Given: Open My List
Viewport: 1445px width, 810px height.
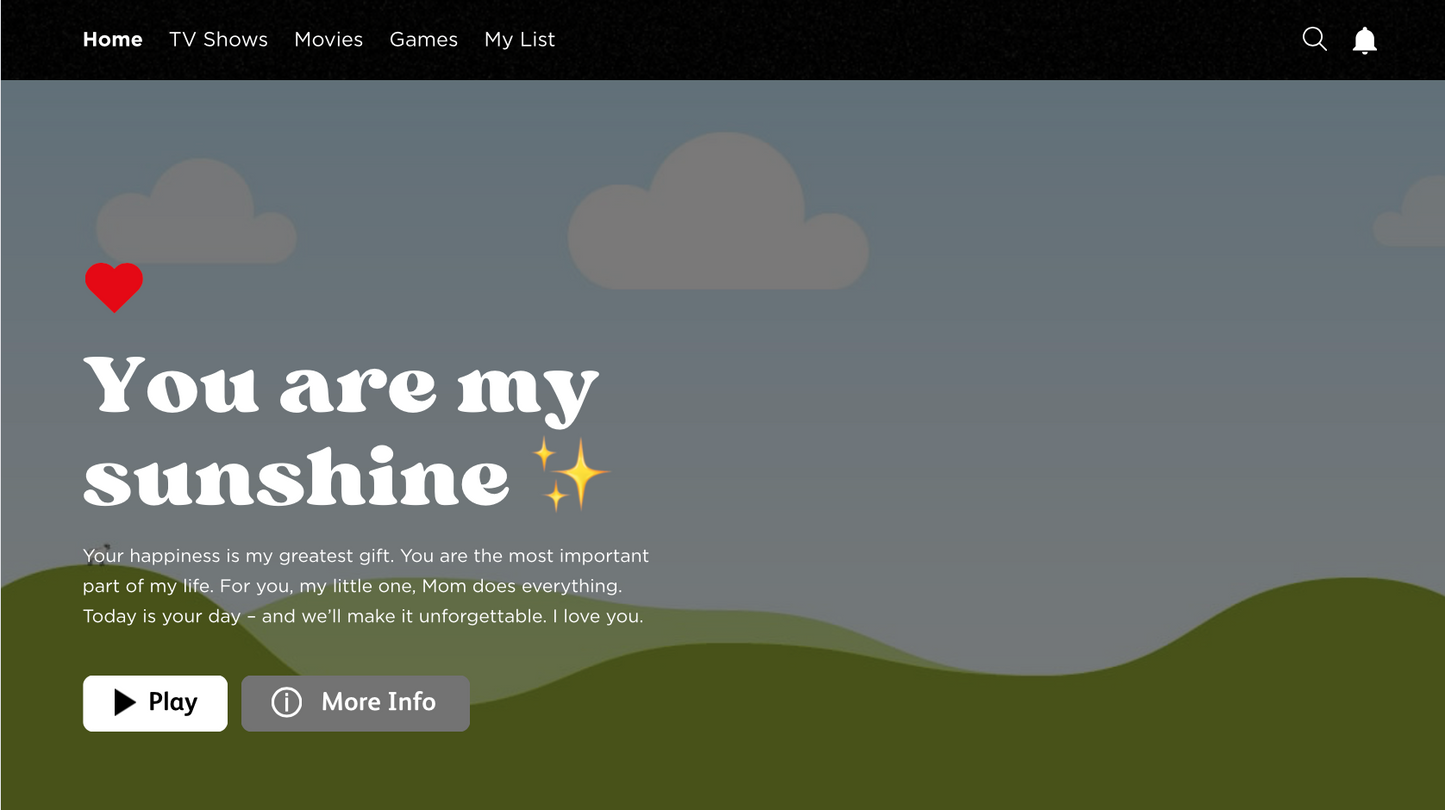Looking at the screenshot, I should tap(520, 39).
